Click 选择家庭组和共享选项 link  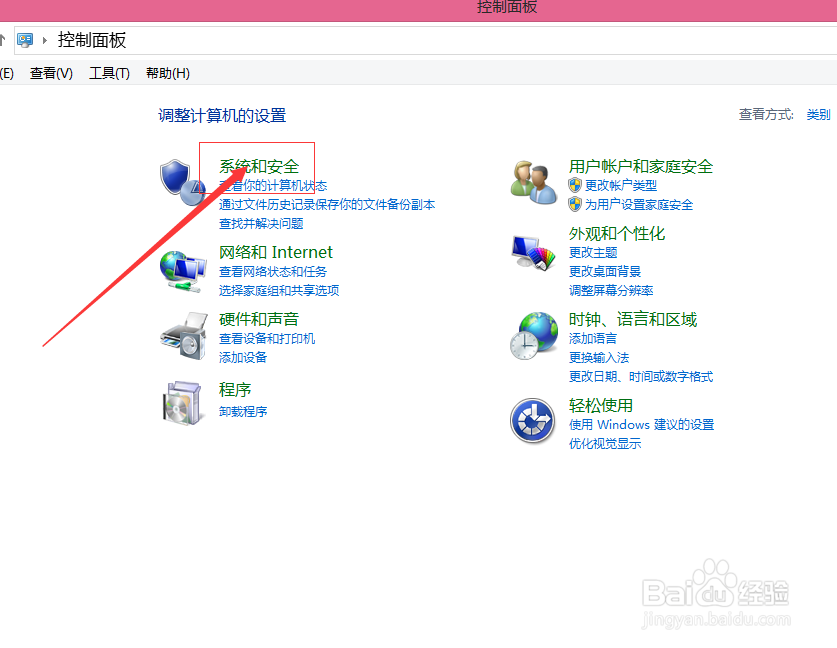pos(279,290)
